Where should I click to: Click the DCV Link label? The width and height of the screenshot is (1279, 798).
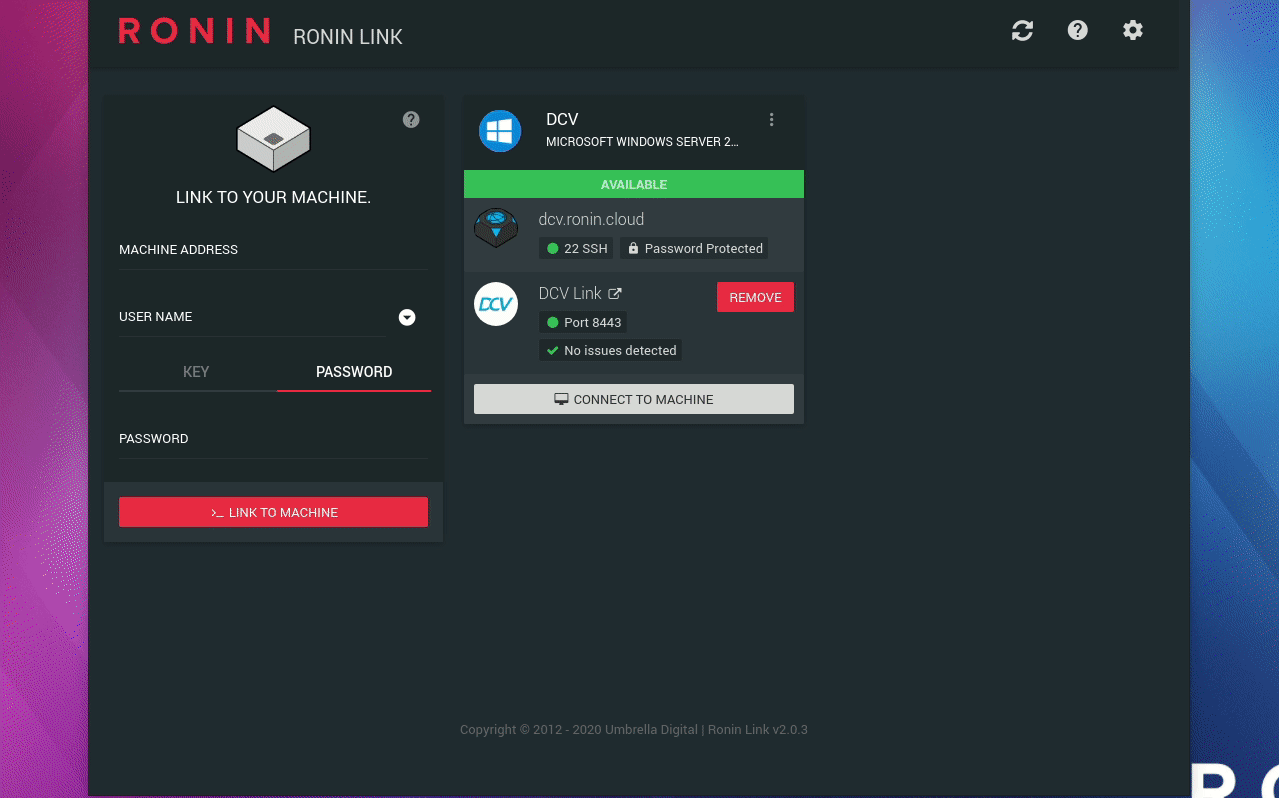(x=570, y=293)
